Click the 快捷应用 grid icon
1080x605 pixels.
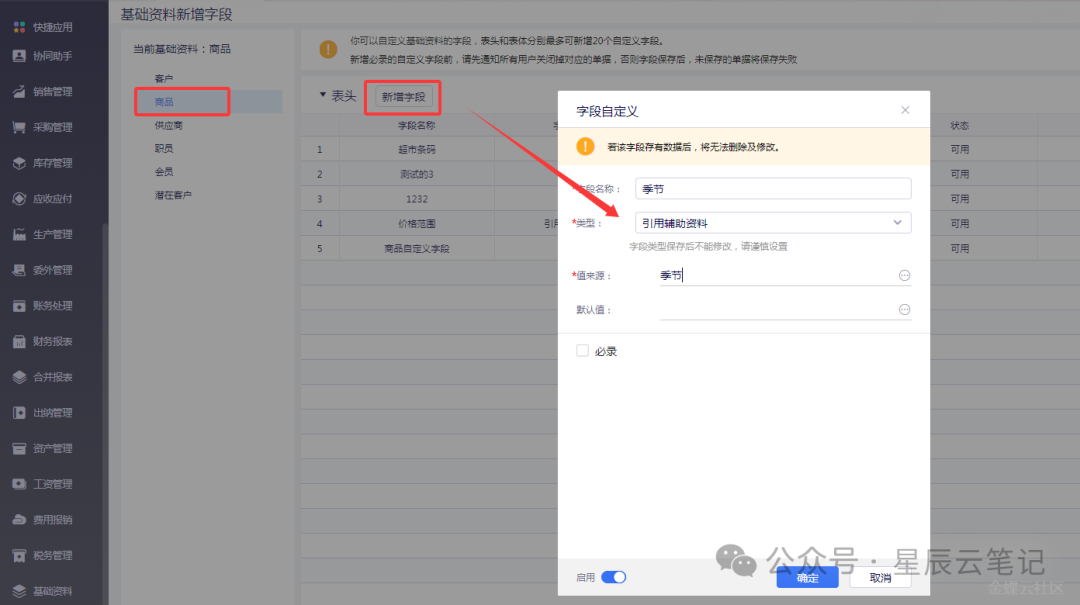(19, 27)
